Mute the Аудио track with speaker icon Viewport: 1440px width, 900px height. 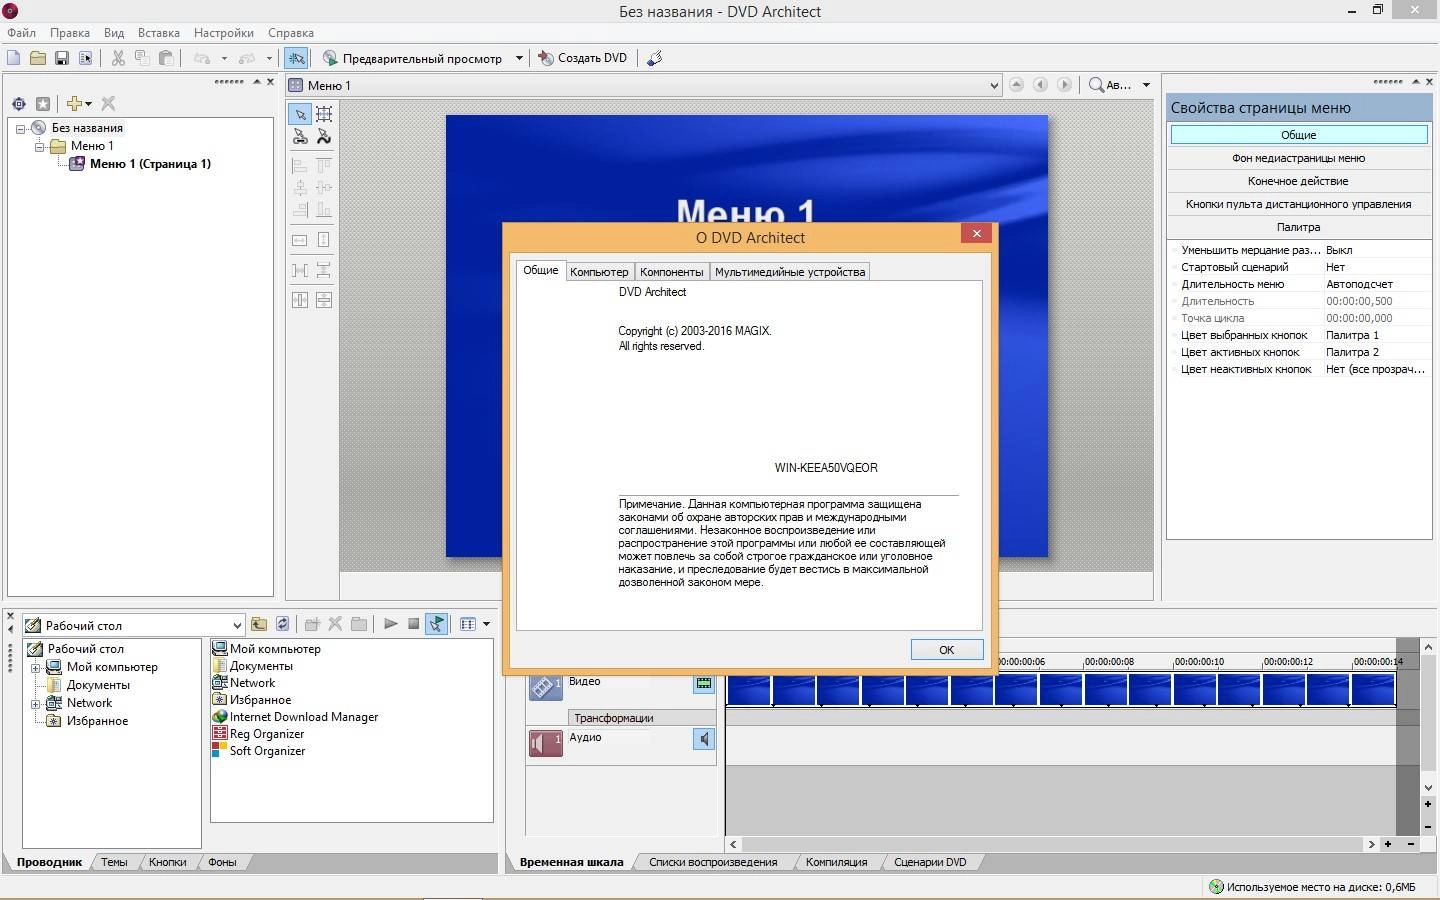coord(704,739)
